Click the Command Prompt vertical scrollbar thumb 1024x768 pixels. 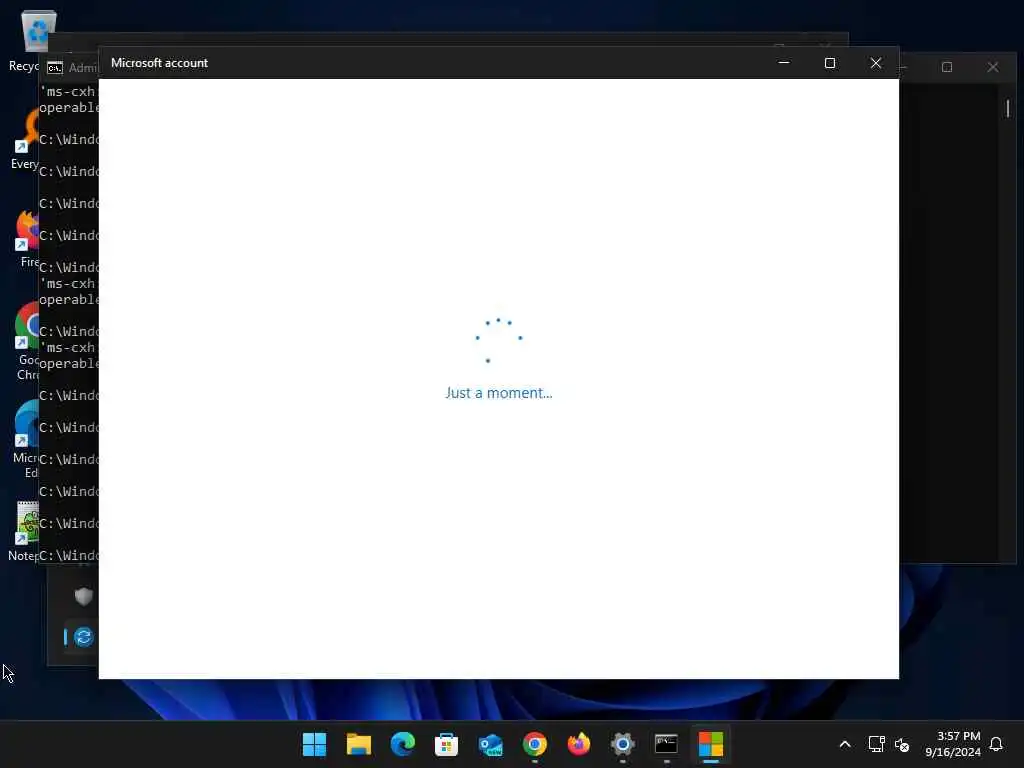point(1008,108)
